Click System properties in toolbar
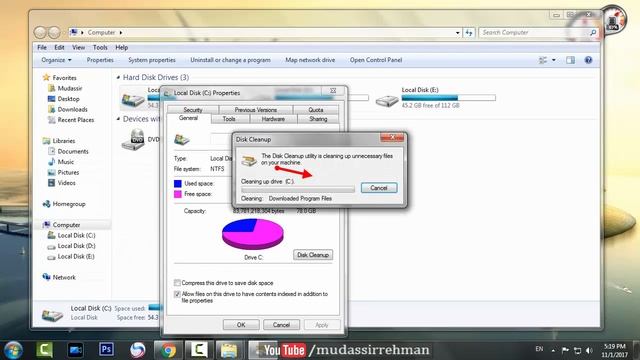Viewport: 640px width, 360px height. pos(152,60)
